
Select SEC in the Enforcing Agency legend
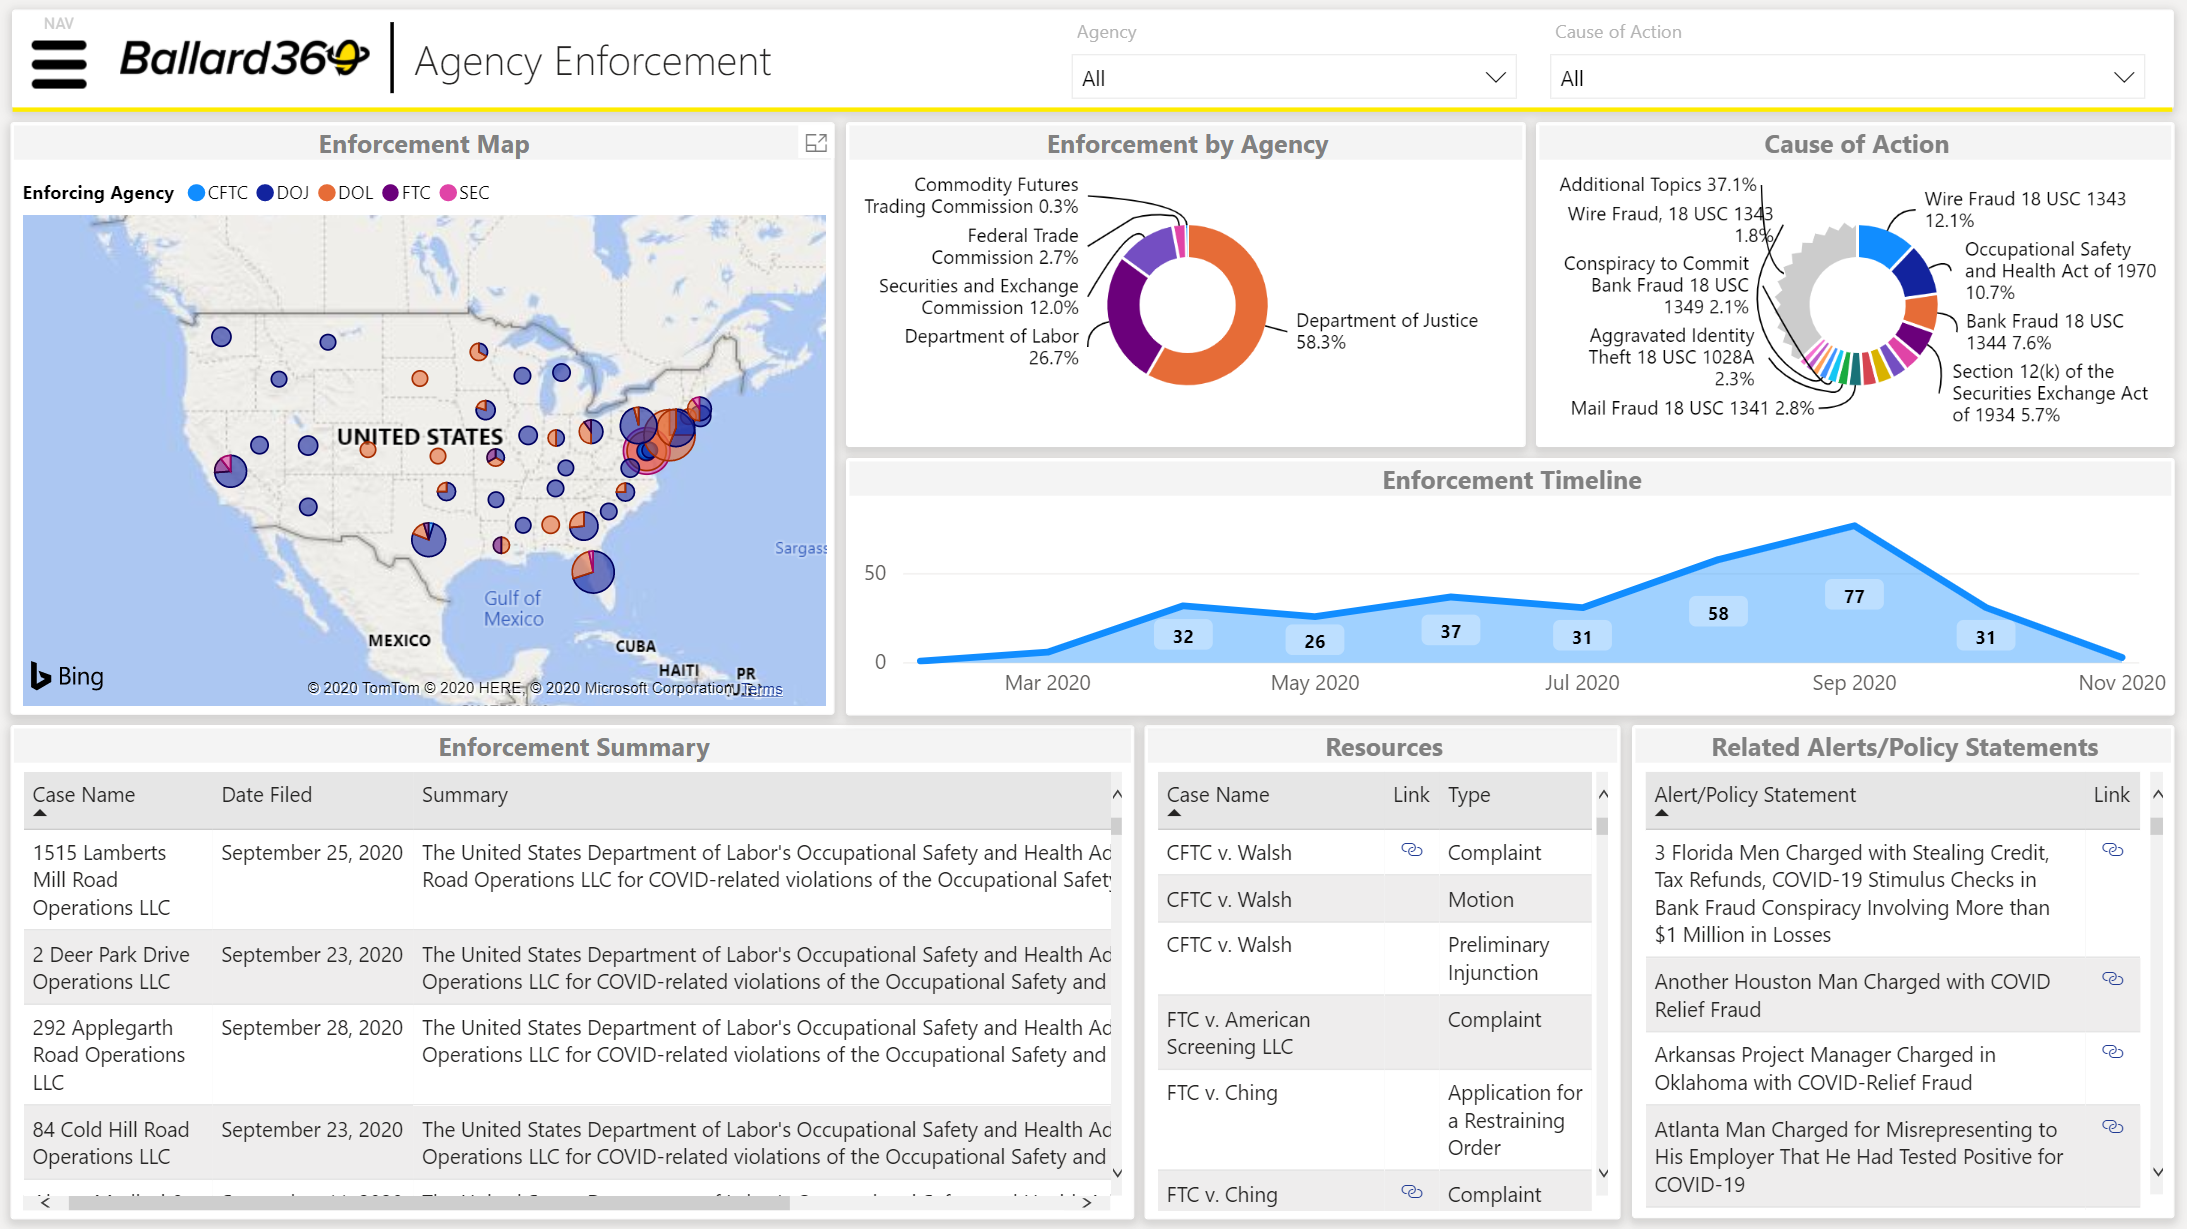pyautogui.click(x=465, y=193)
